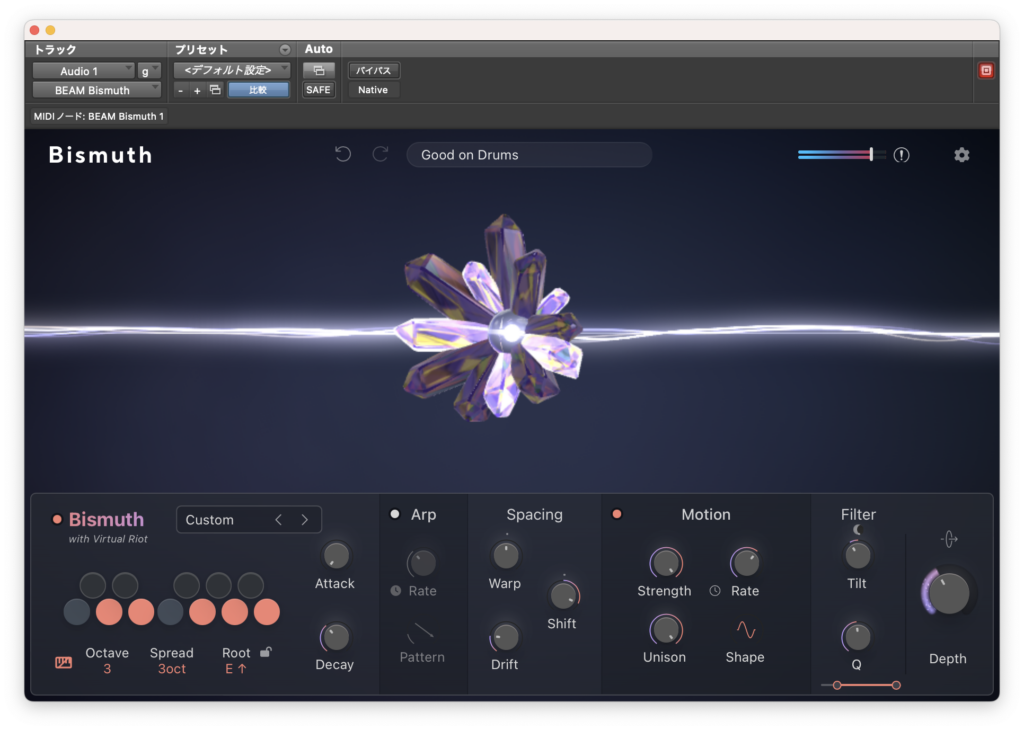Click the sine wave Shape icon
This screenshot has width=1024, height=730.
pyautogui.click(x=746, y=630)
